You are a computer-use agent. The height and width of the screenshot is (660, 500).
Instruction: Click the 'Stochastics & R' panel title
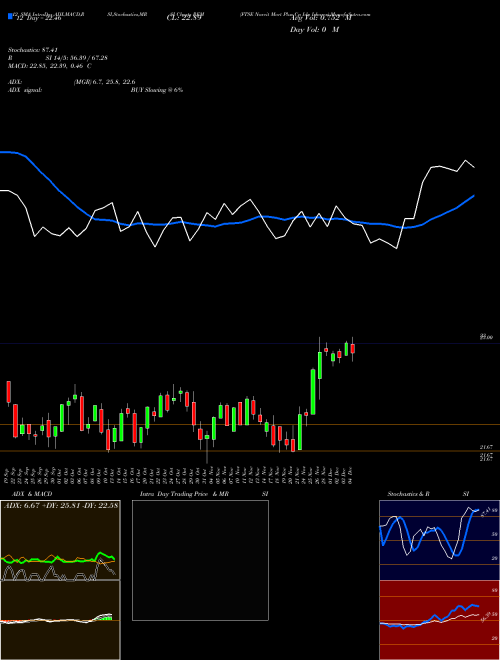pos(408,494)
